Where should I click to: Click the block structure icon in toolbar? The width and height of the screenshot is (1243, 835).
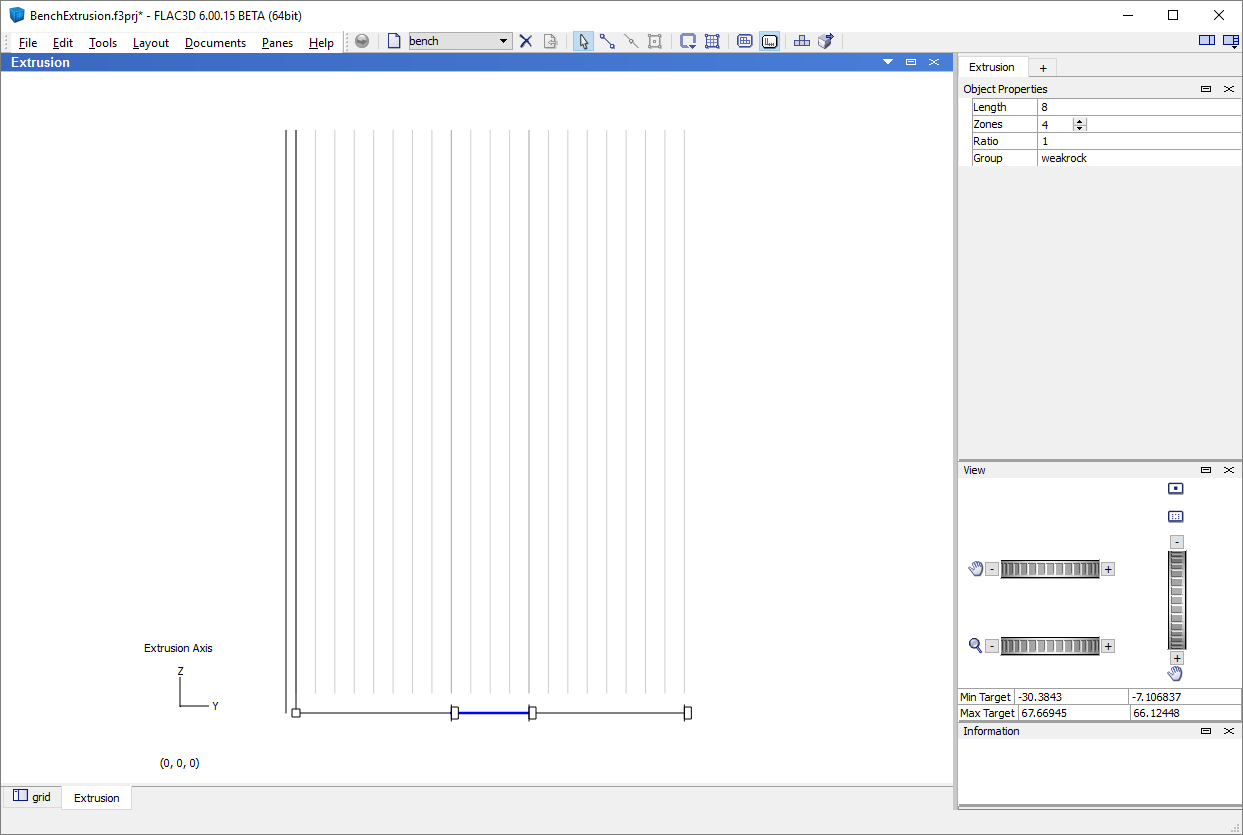[x=802, y=41]
